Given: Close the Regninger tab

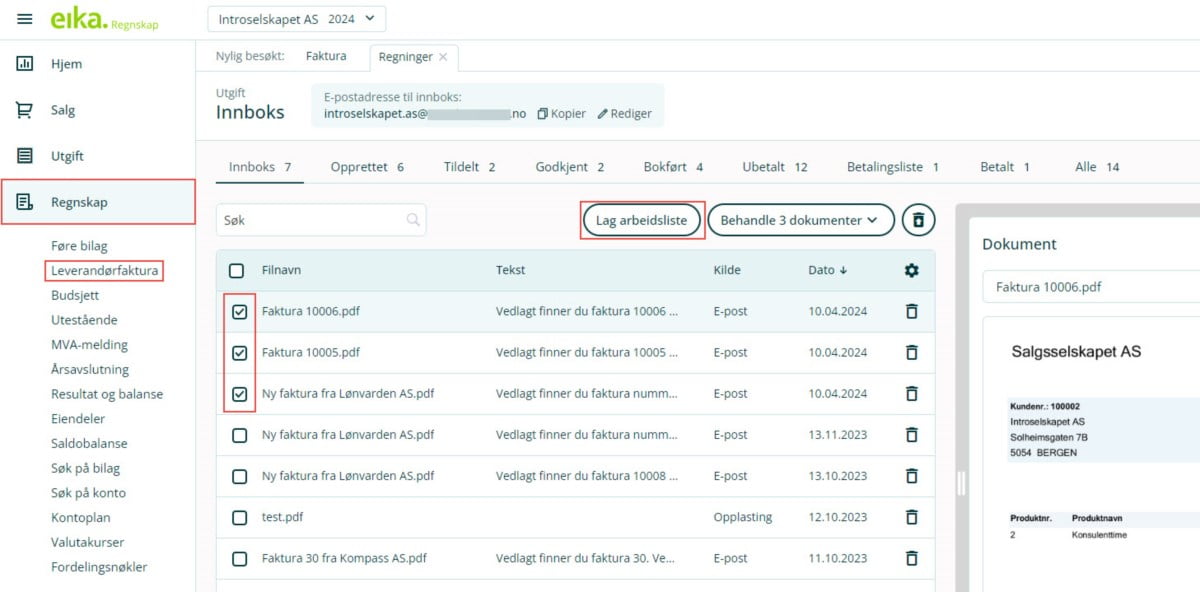Looking at the screenshot, I should tap(443, 57).
